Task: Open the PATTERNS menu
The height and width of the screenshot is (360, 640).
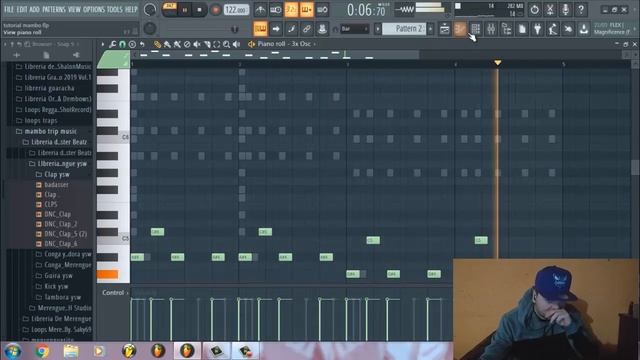Action: (x=53, y=9)
